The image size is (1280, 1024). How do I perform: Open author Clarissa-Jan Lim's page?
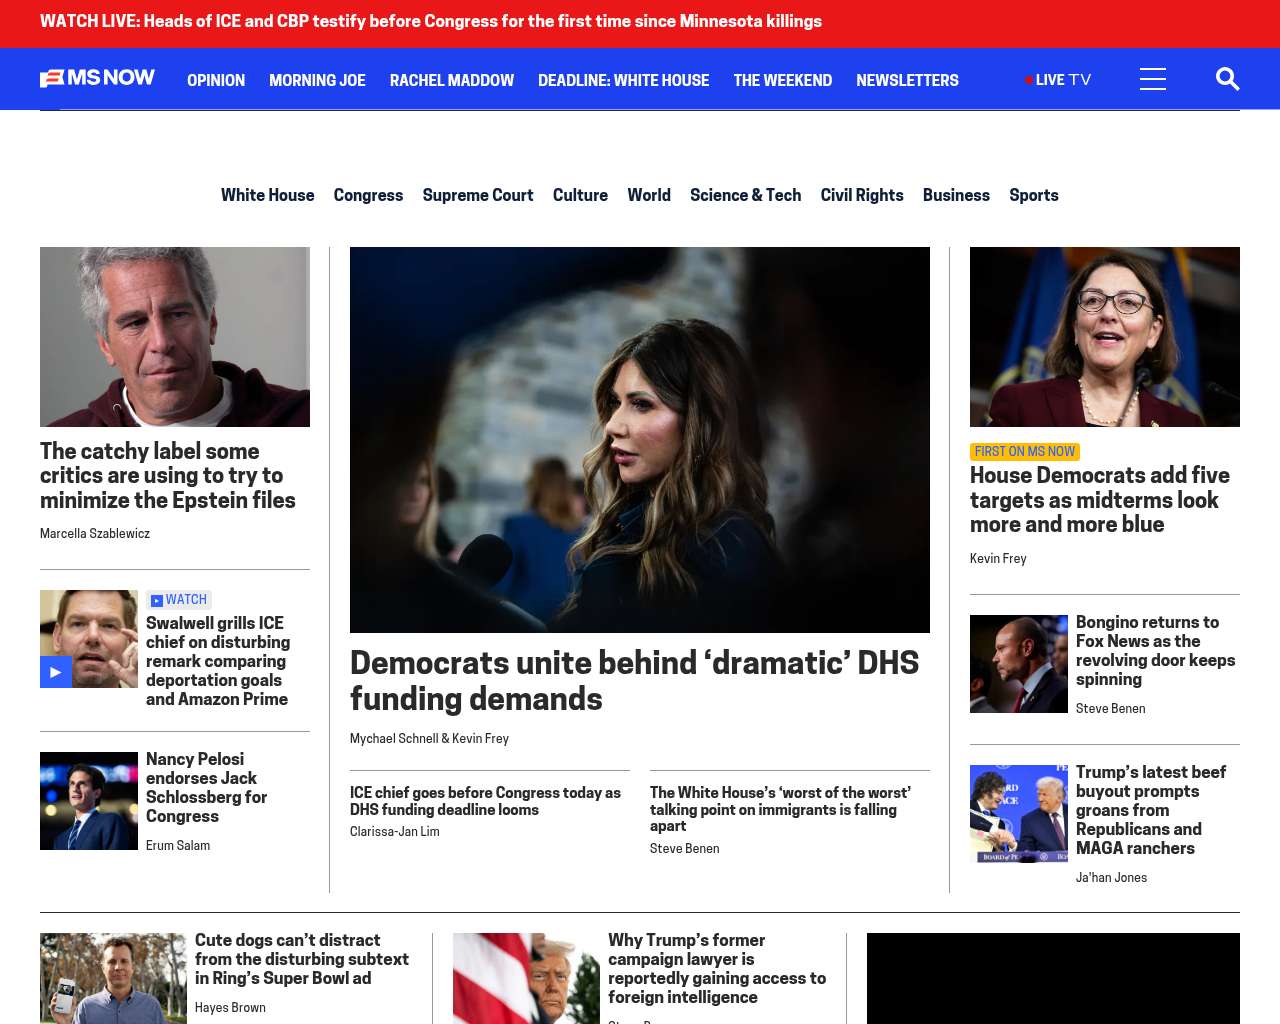(x=395, y=832)
